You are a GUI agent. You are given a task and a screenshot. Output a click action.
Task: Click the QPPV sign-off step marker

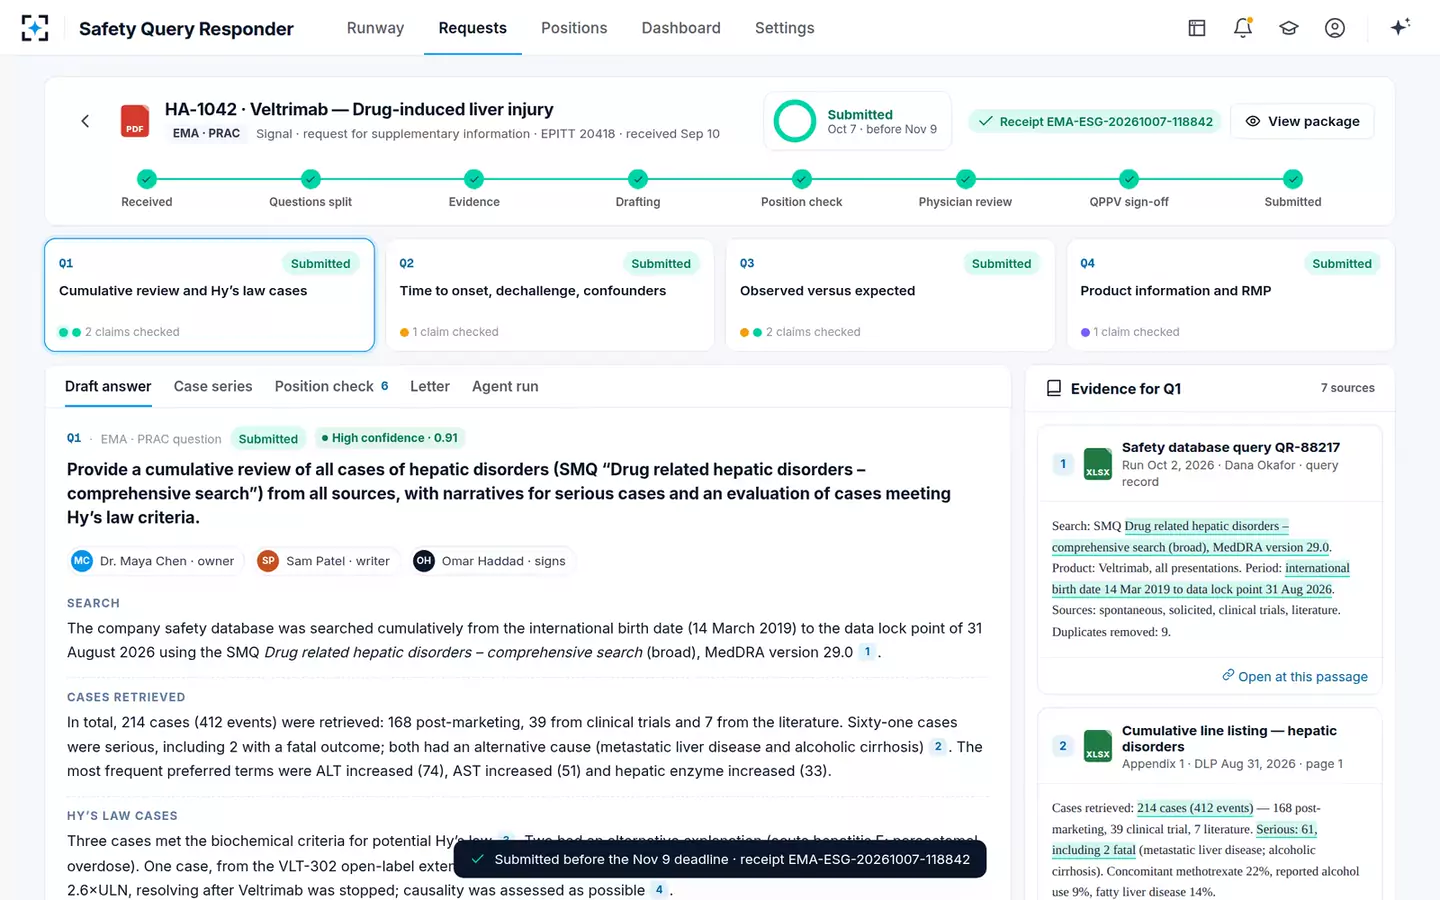pyautogui.click(x=1129, y=179)
